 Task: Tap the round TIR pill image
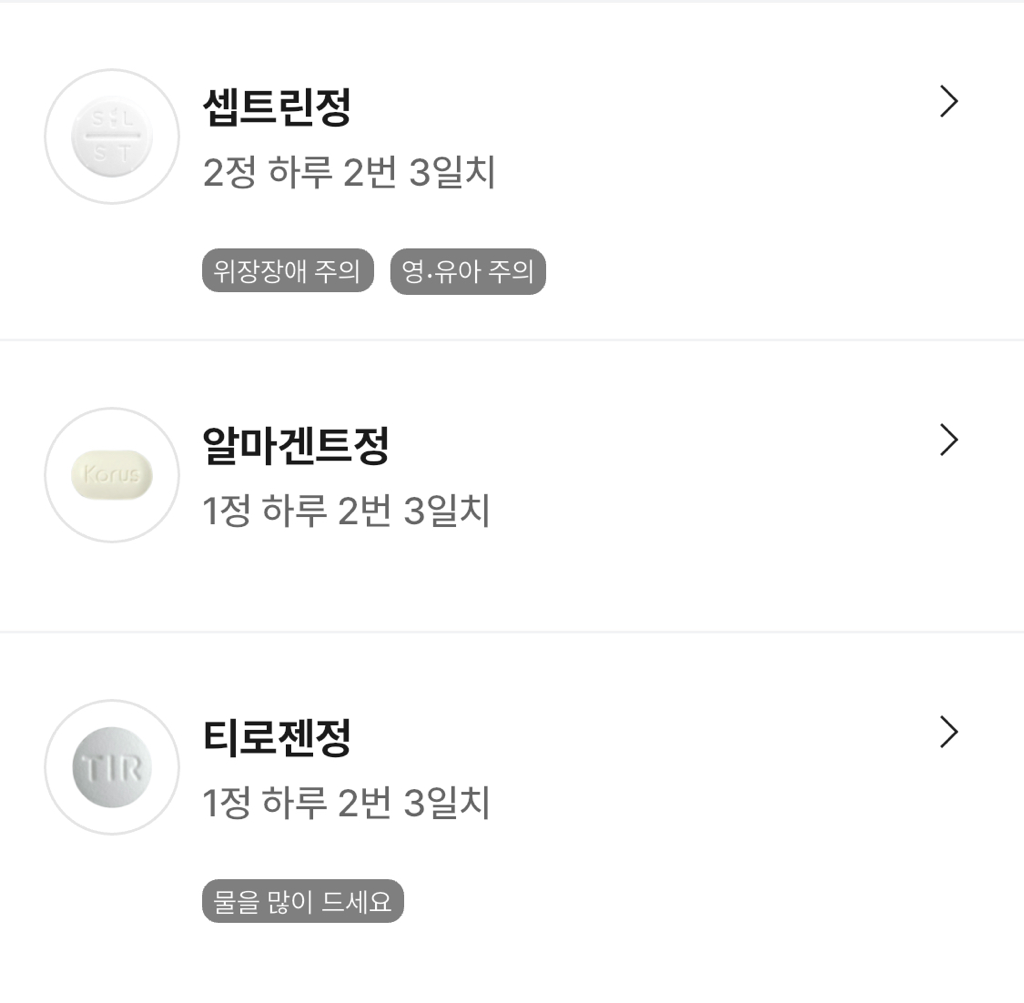tap(112, 767)
